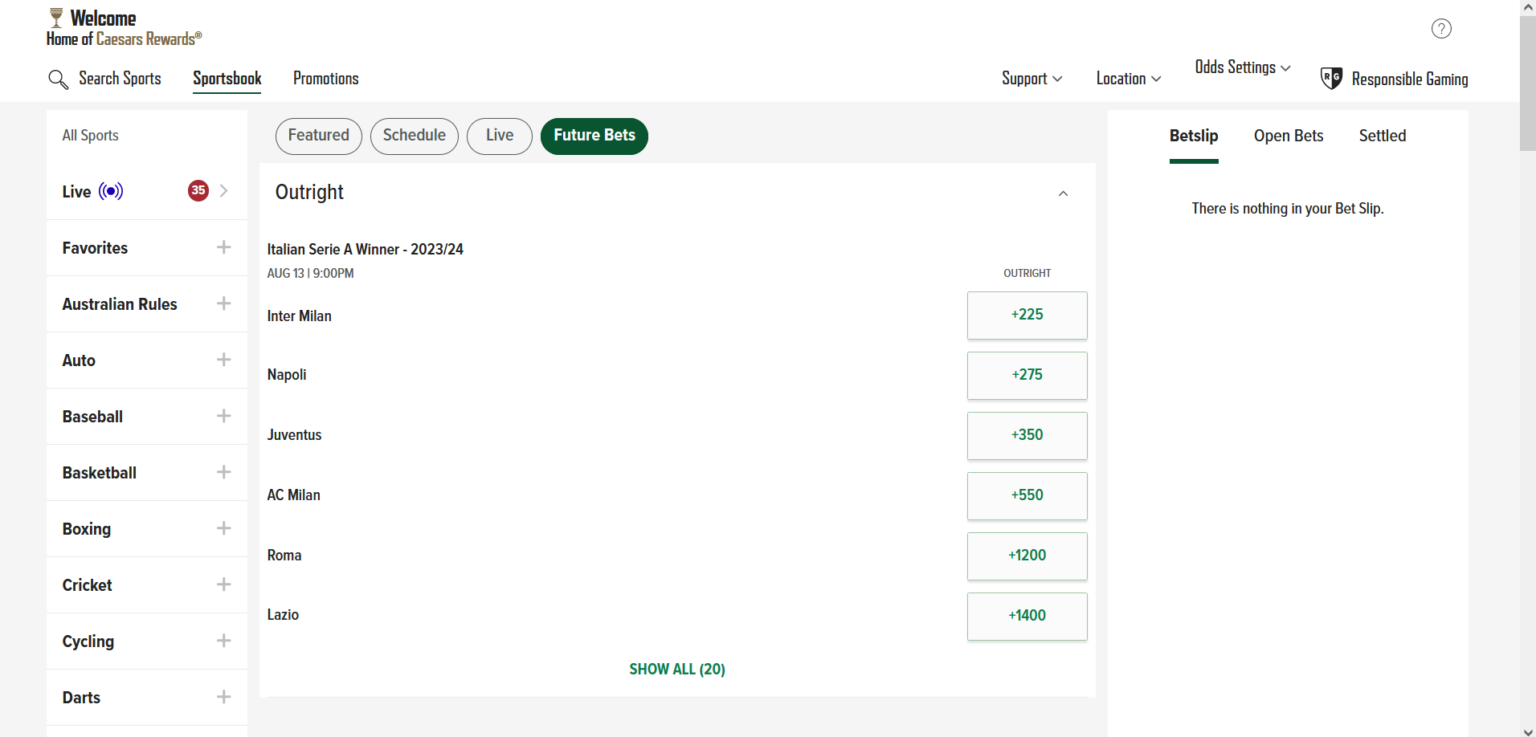
Task: Open the Basketball sidebar label
Action: (x=99, y=472)
